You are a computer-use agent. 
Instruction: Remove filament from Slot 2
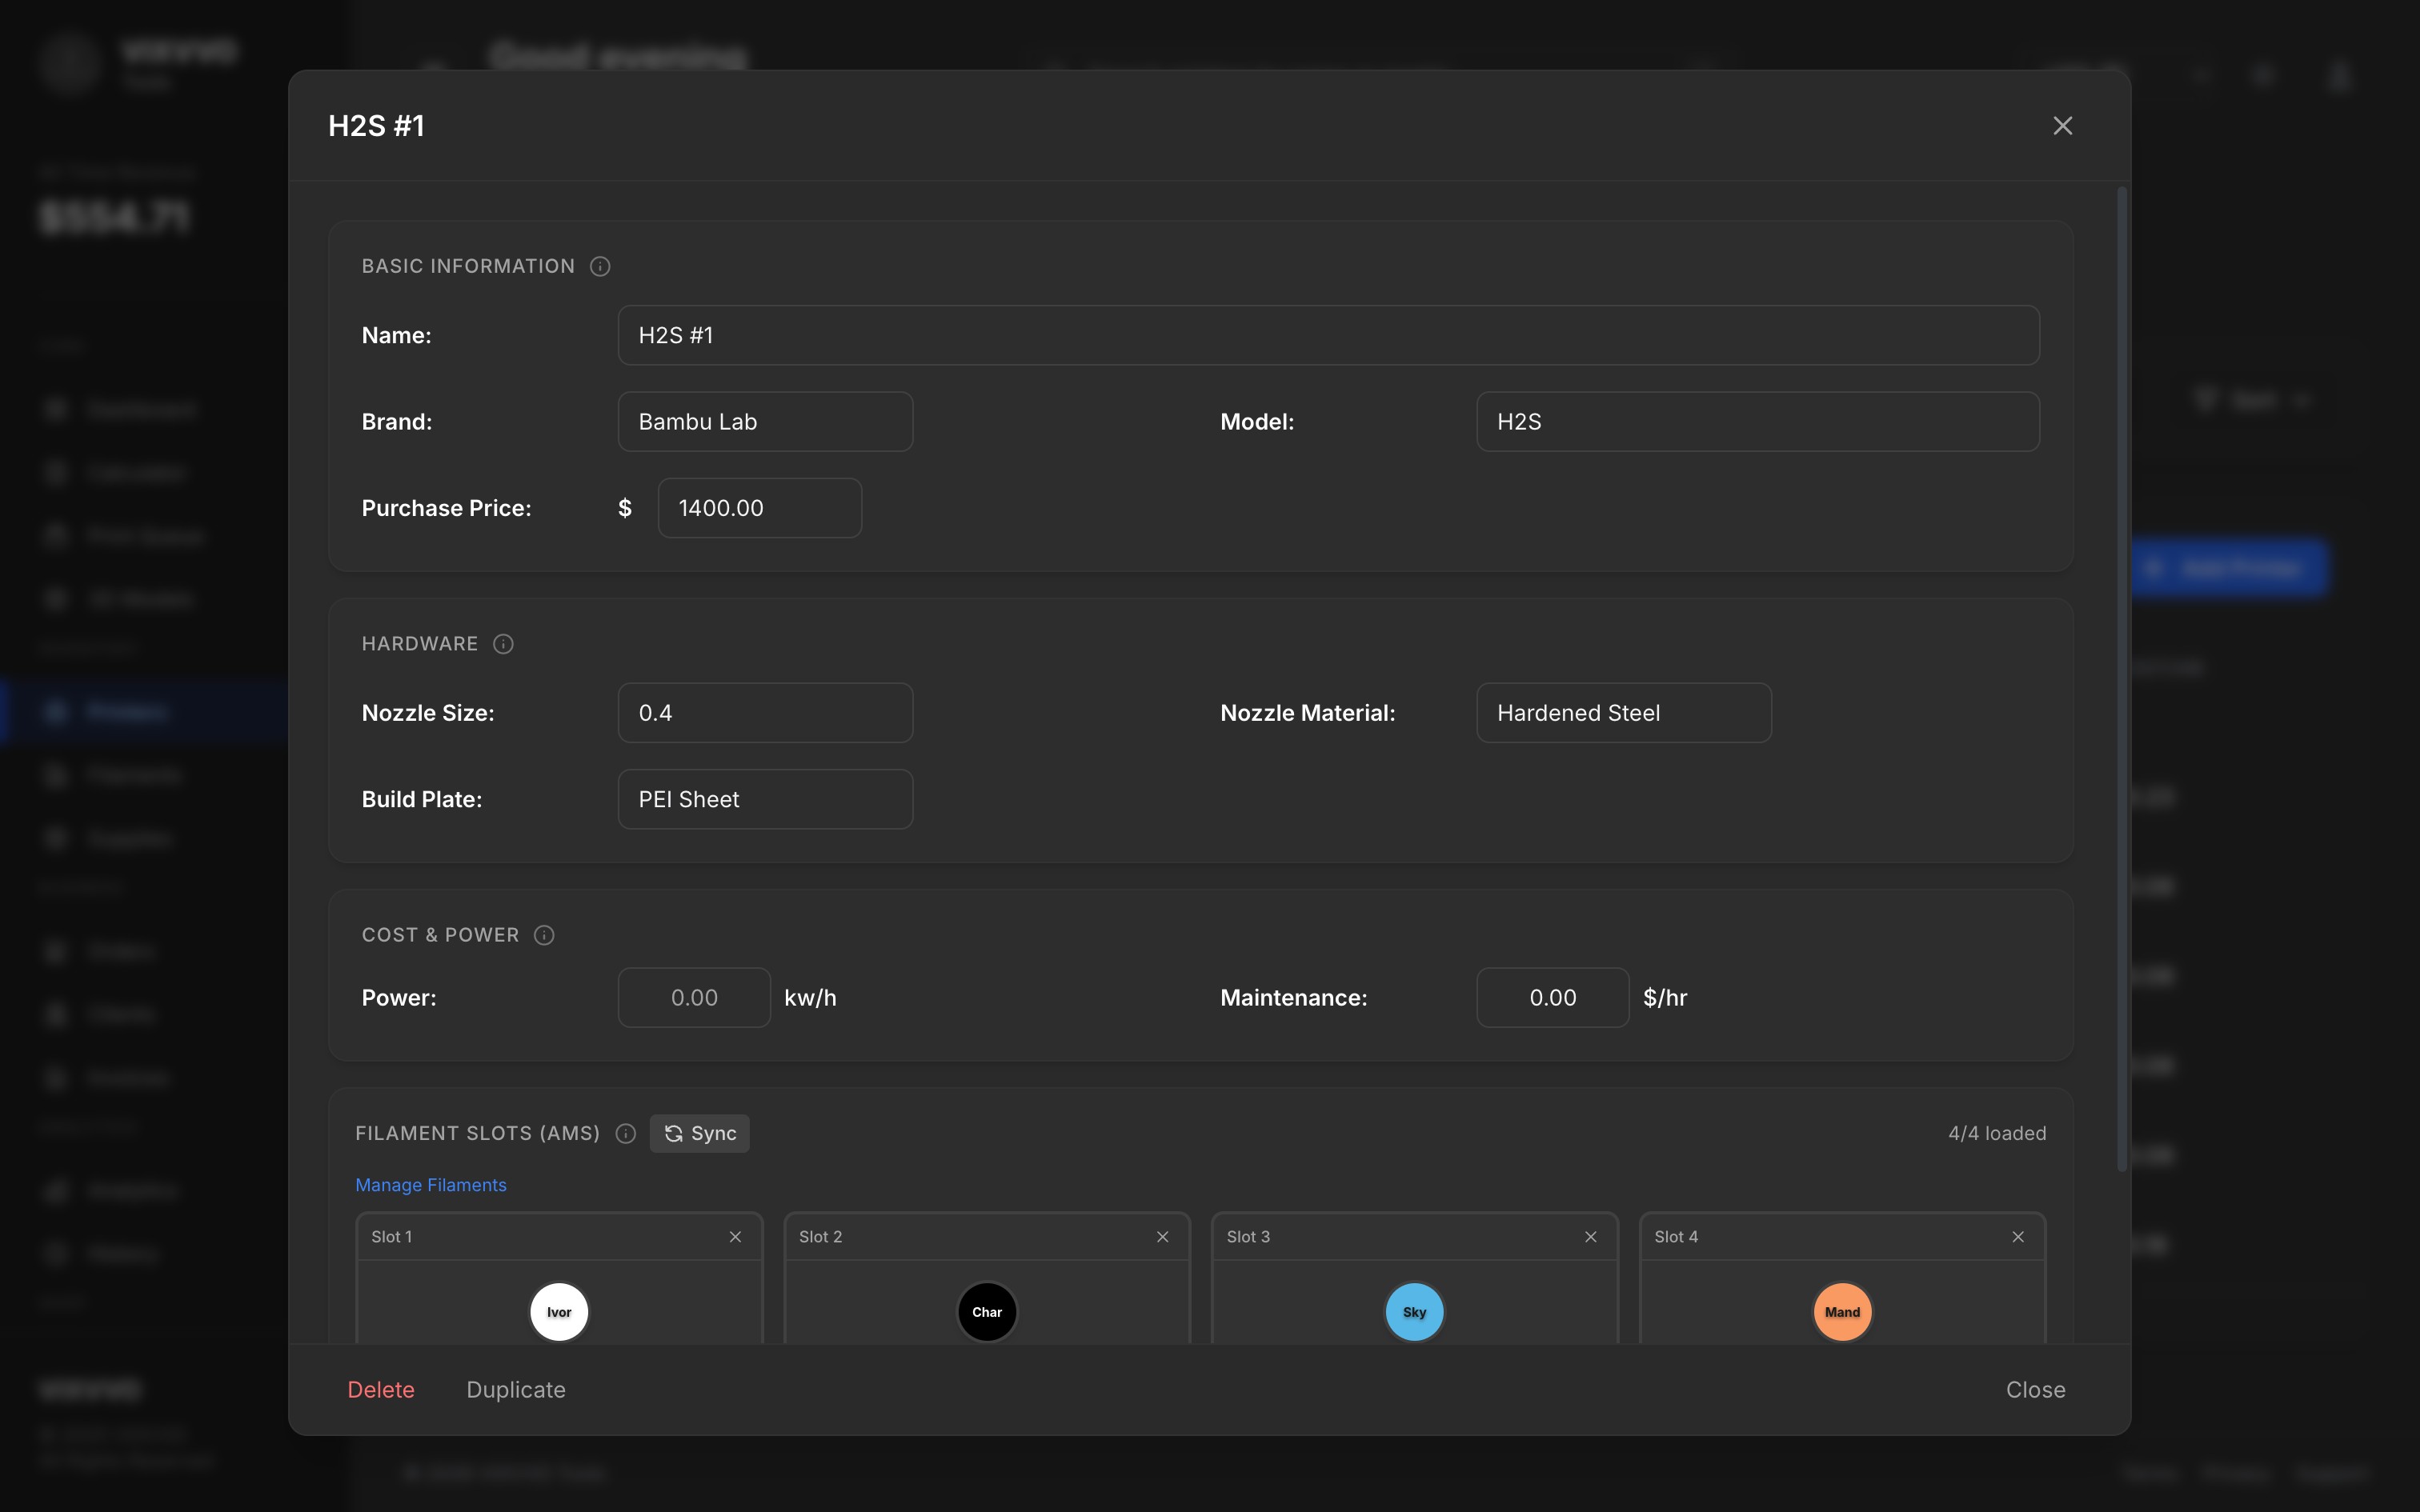click(x=1162, y=1237)
